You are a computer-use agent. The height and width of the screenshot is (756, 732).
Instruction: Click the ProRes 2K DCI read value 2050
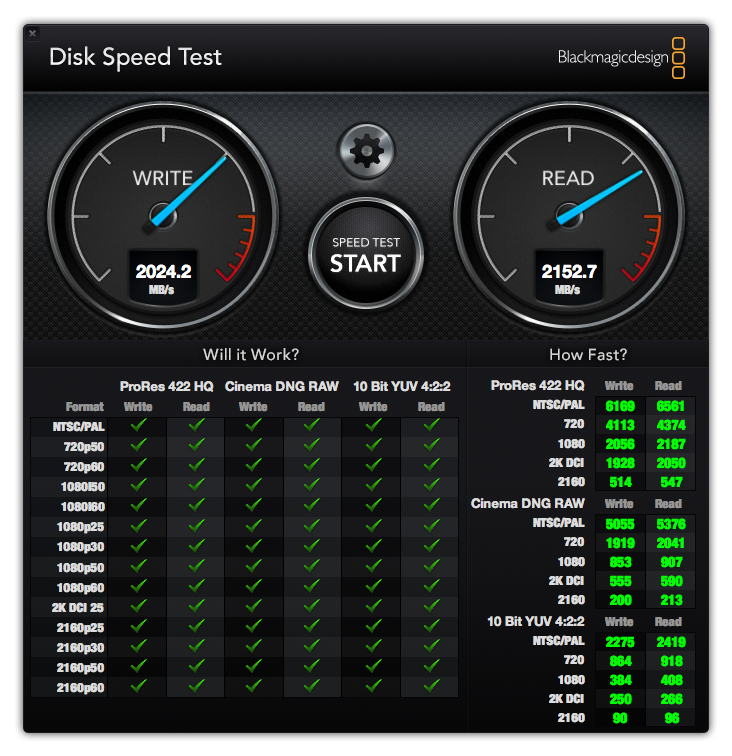tap(671, 463)
